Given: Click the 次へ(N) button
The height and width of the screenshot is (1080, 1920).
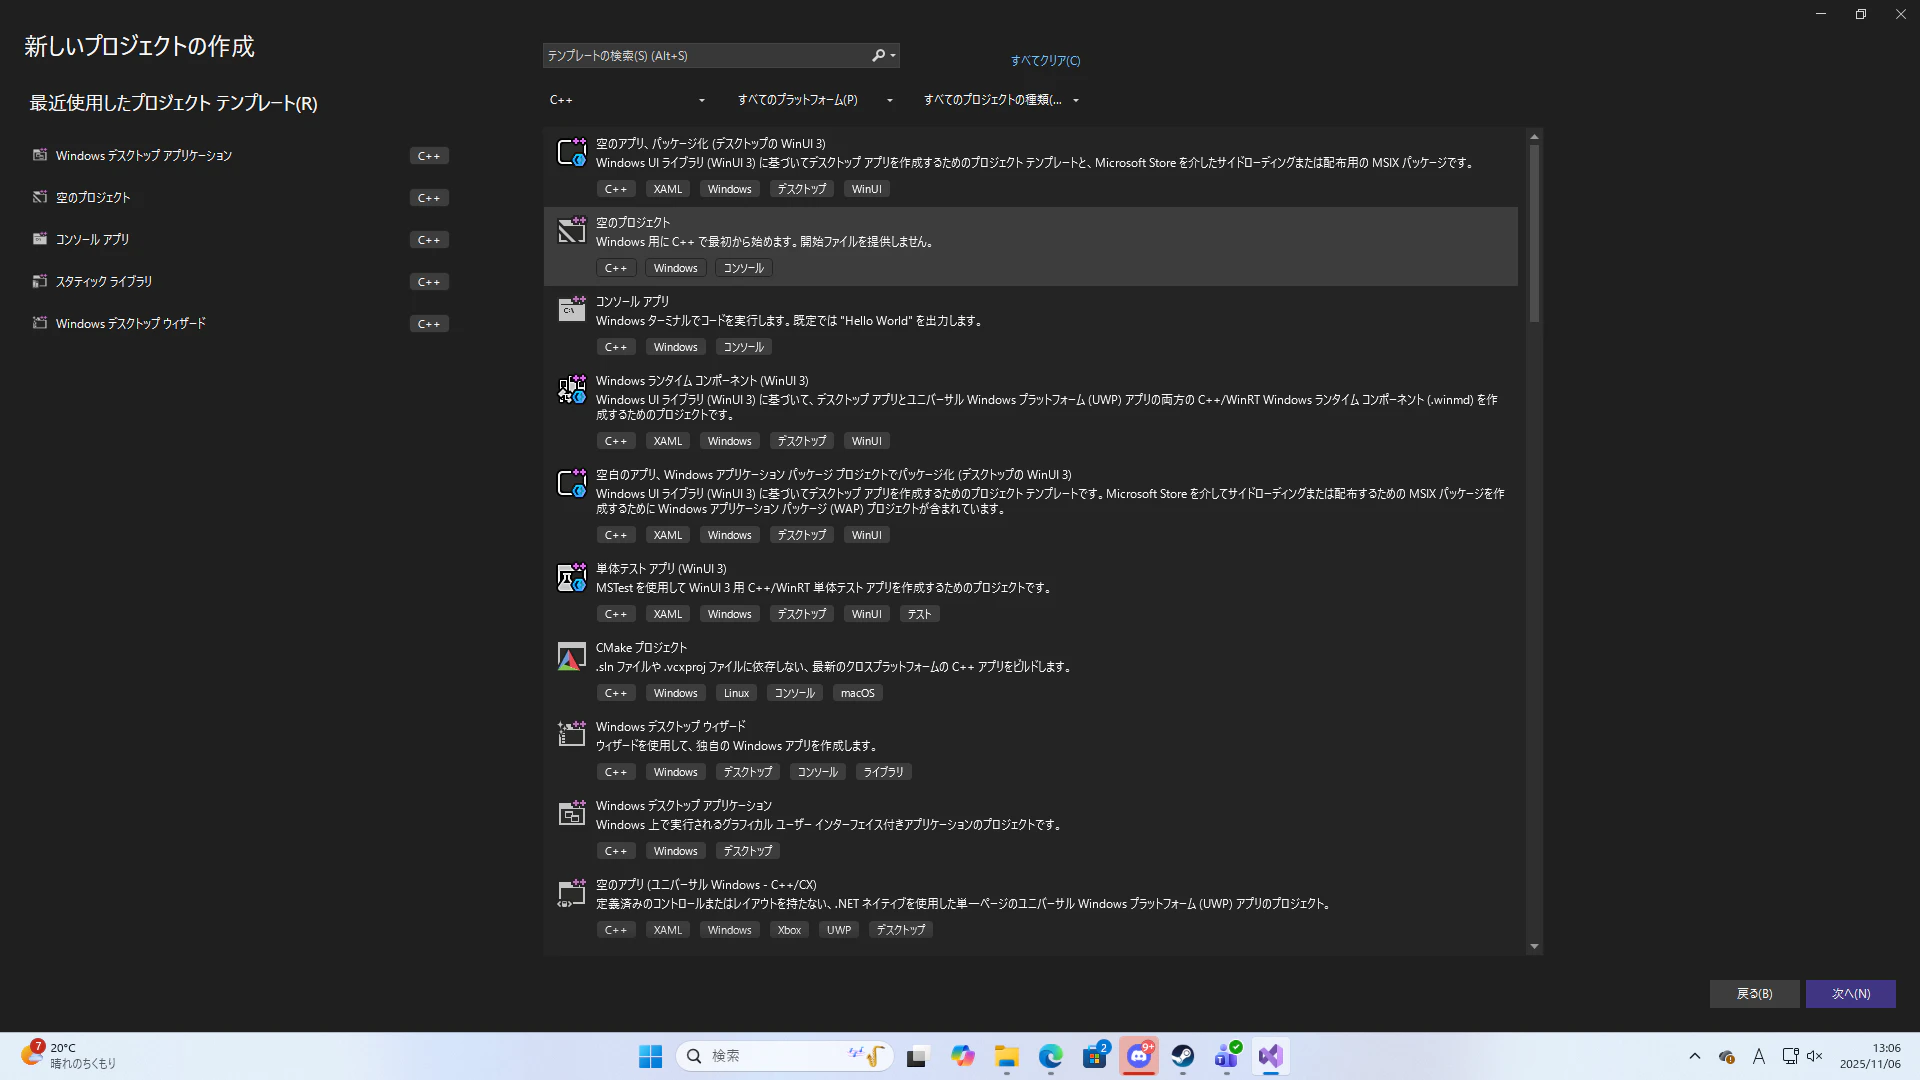Looking at the screenshot, I should [x=1850, y=994].
